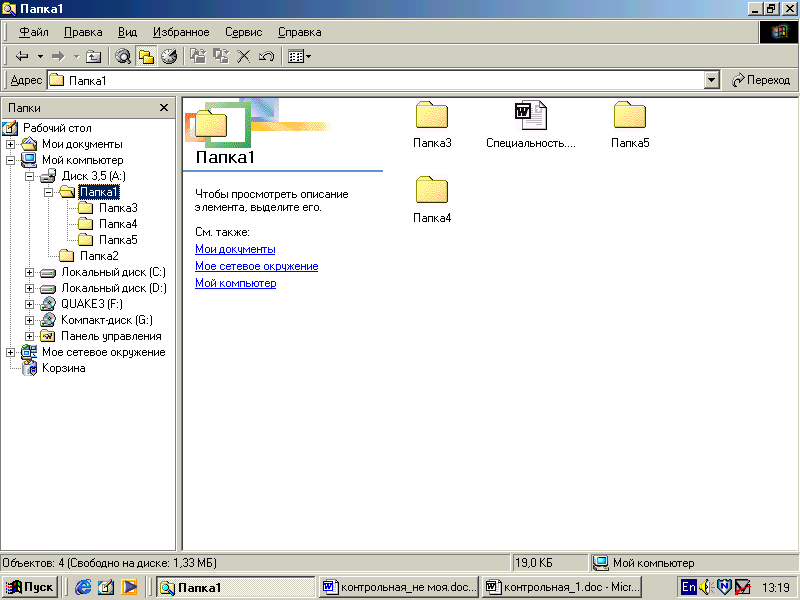800x600 pixels.
Task: Open the Сервис menu
Action: (x=243, y=32)
